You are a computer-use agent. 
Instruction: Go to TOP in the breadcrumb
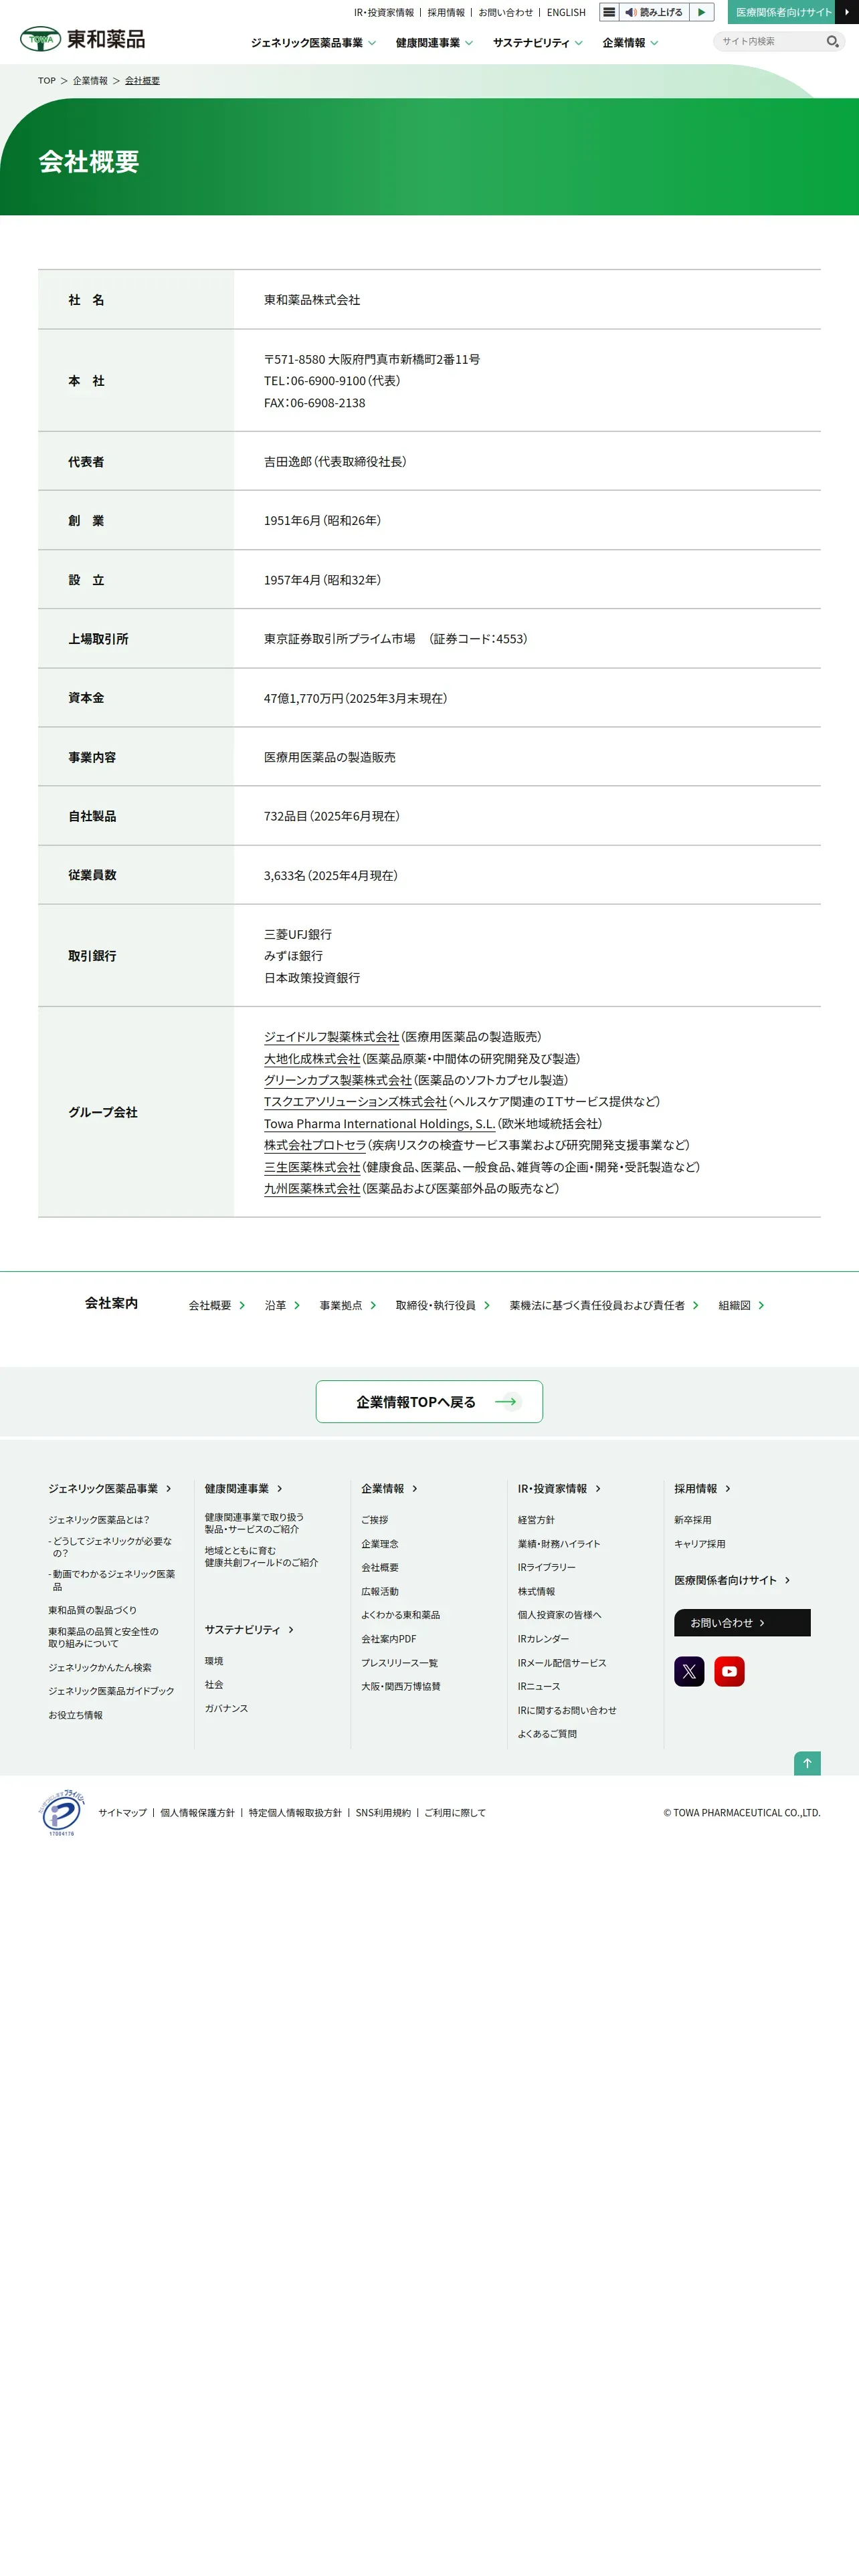47,81
